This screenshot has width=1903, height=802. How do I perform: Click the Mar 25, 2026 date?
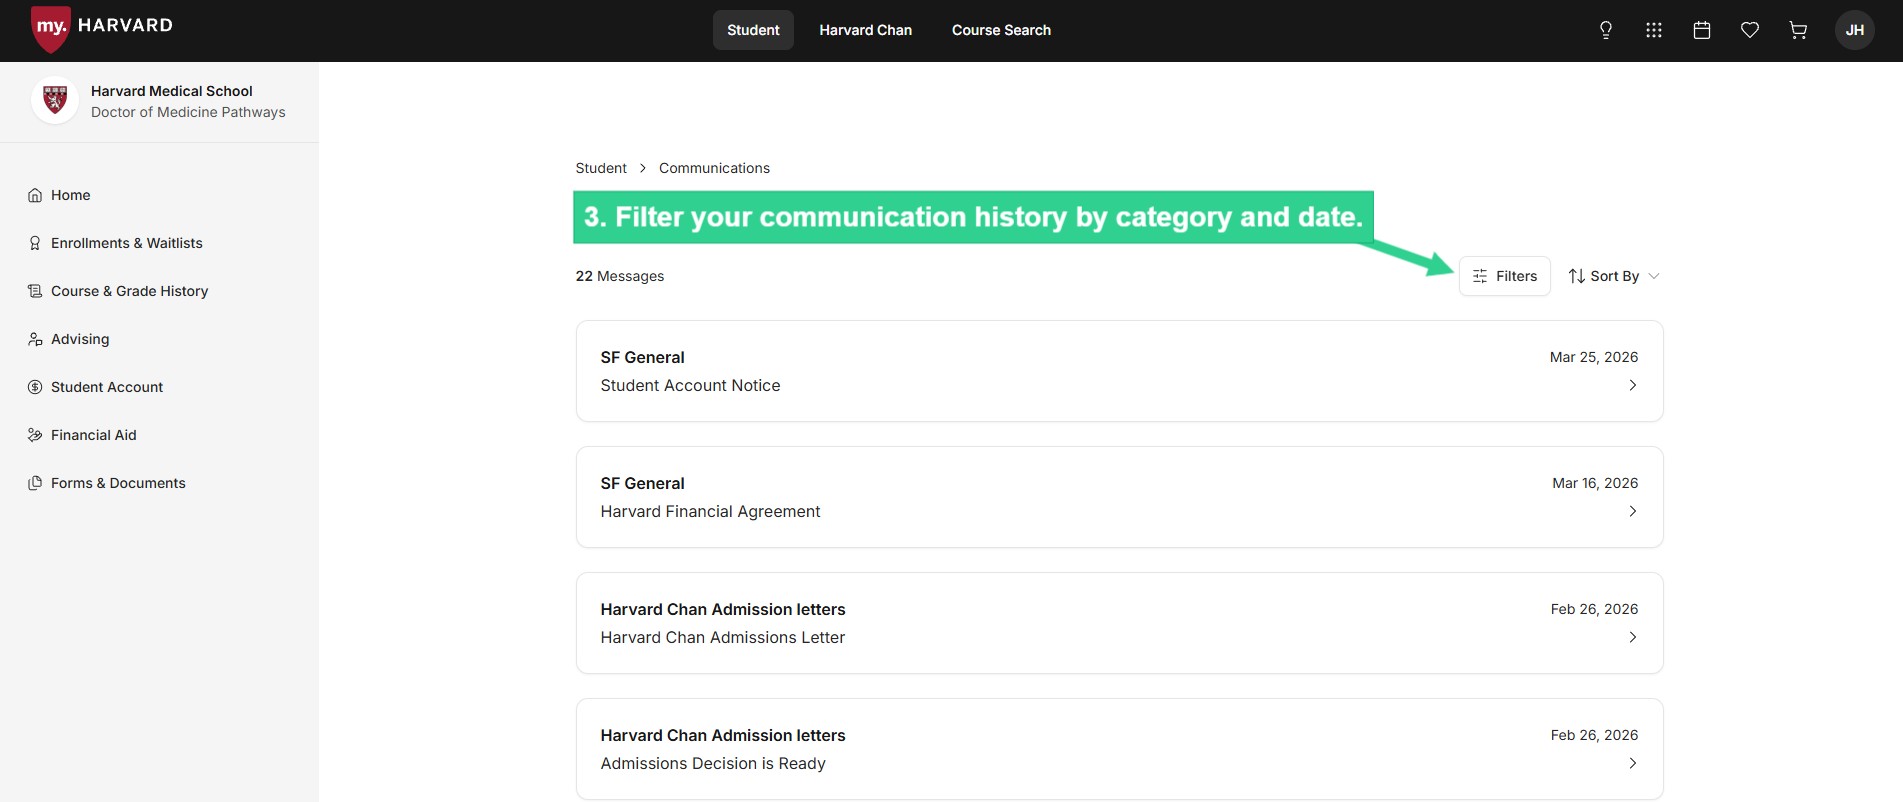click(x=1594, y=357)
